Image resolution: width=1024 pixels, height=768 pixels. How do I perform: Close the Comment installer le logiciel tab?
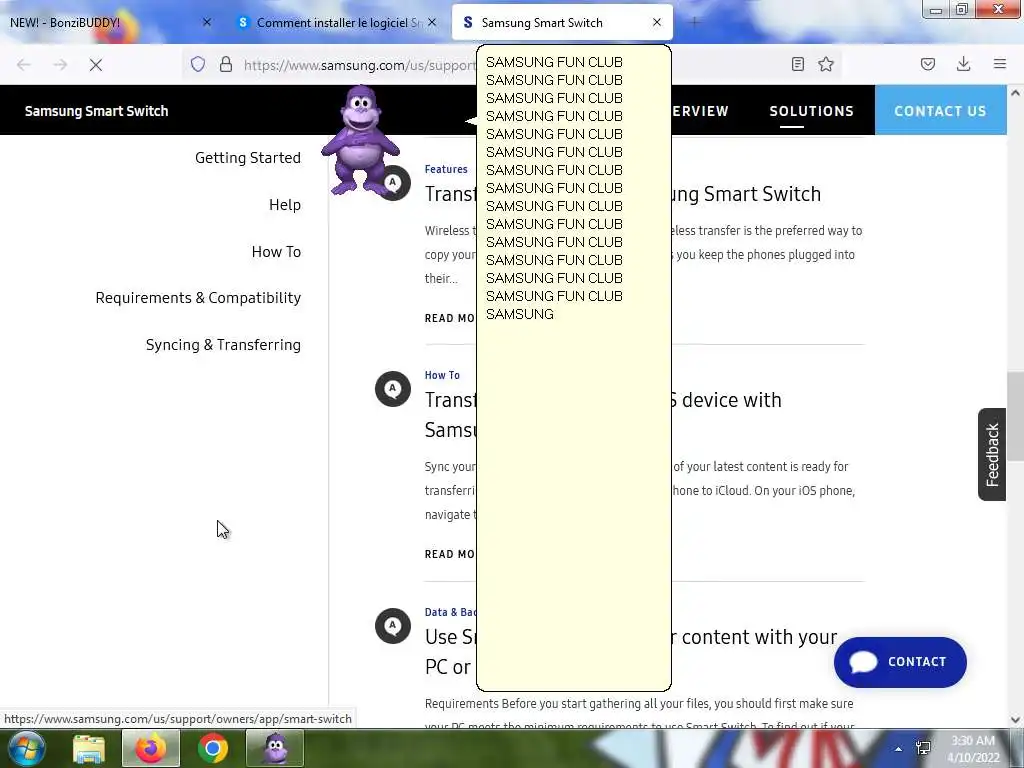[432, 22]
